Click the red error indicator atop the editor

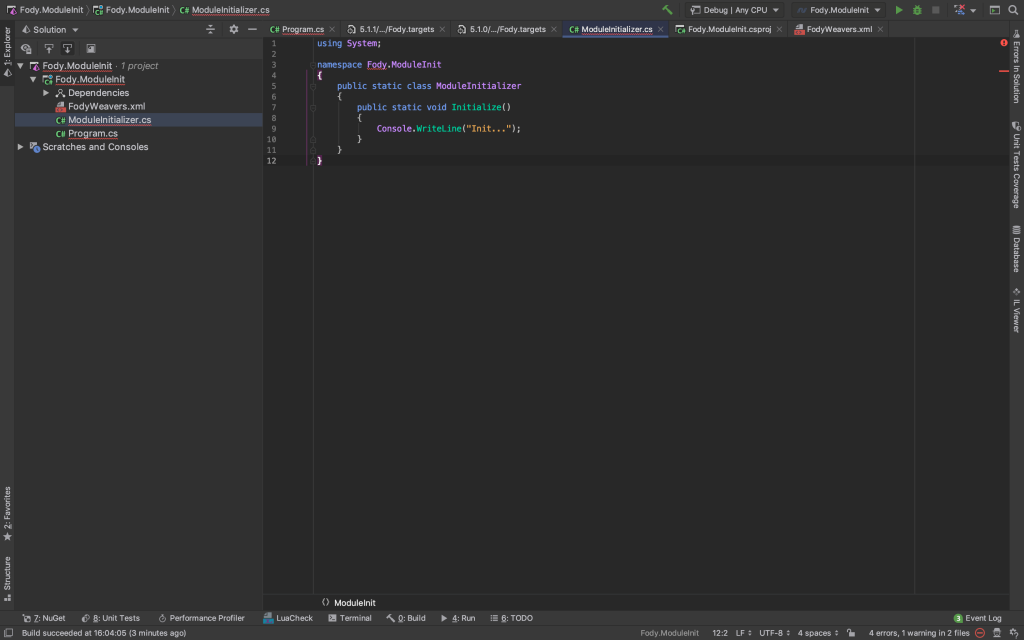click(1004, 43)
